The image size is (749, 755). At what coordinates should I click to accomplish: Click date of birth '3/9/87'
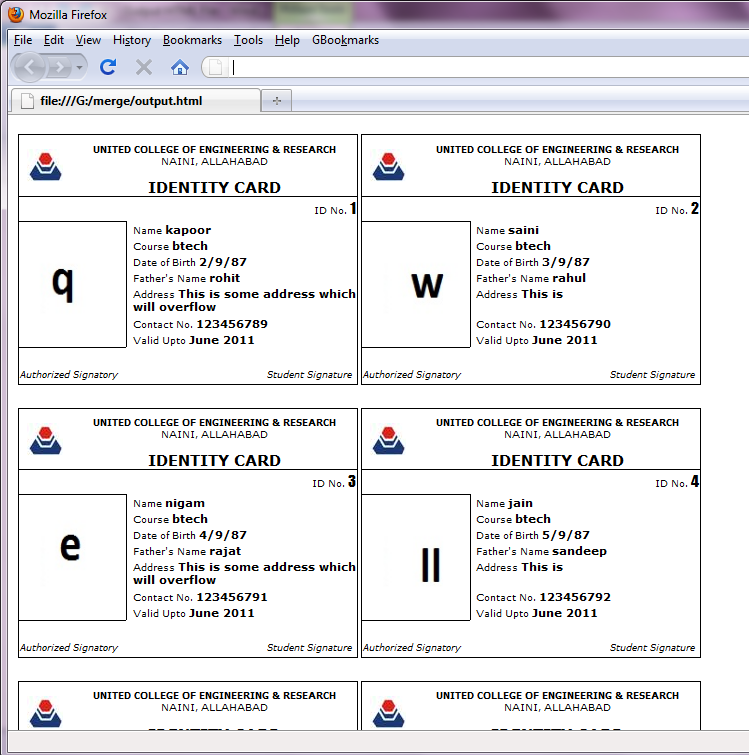tap(566, 262)
